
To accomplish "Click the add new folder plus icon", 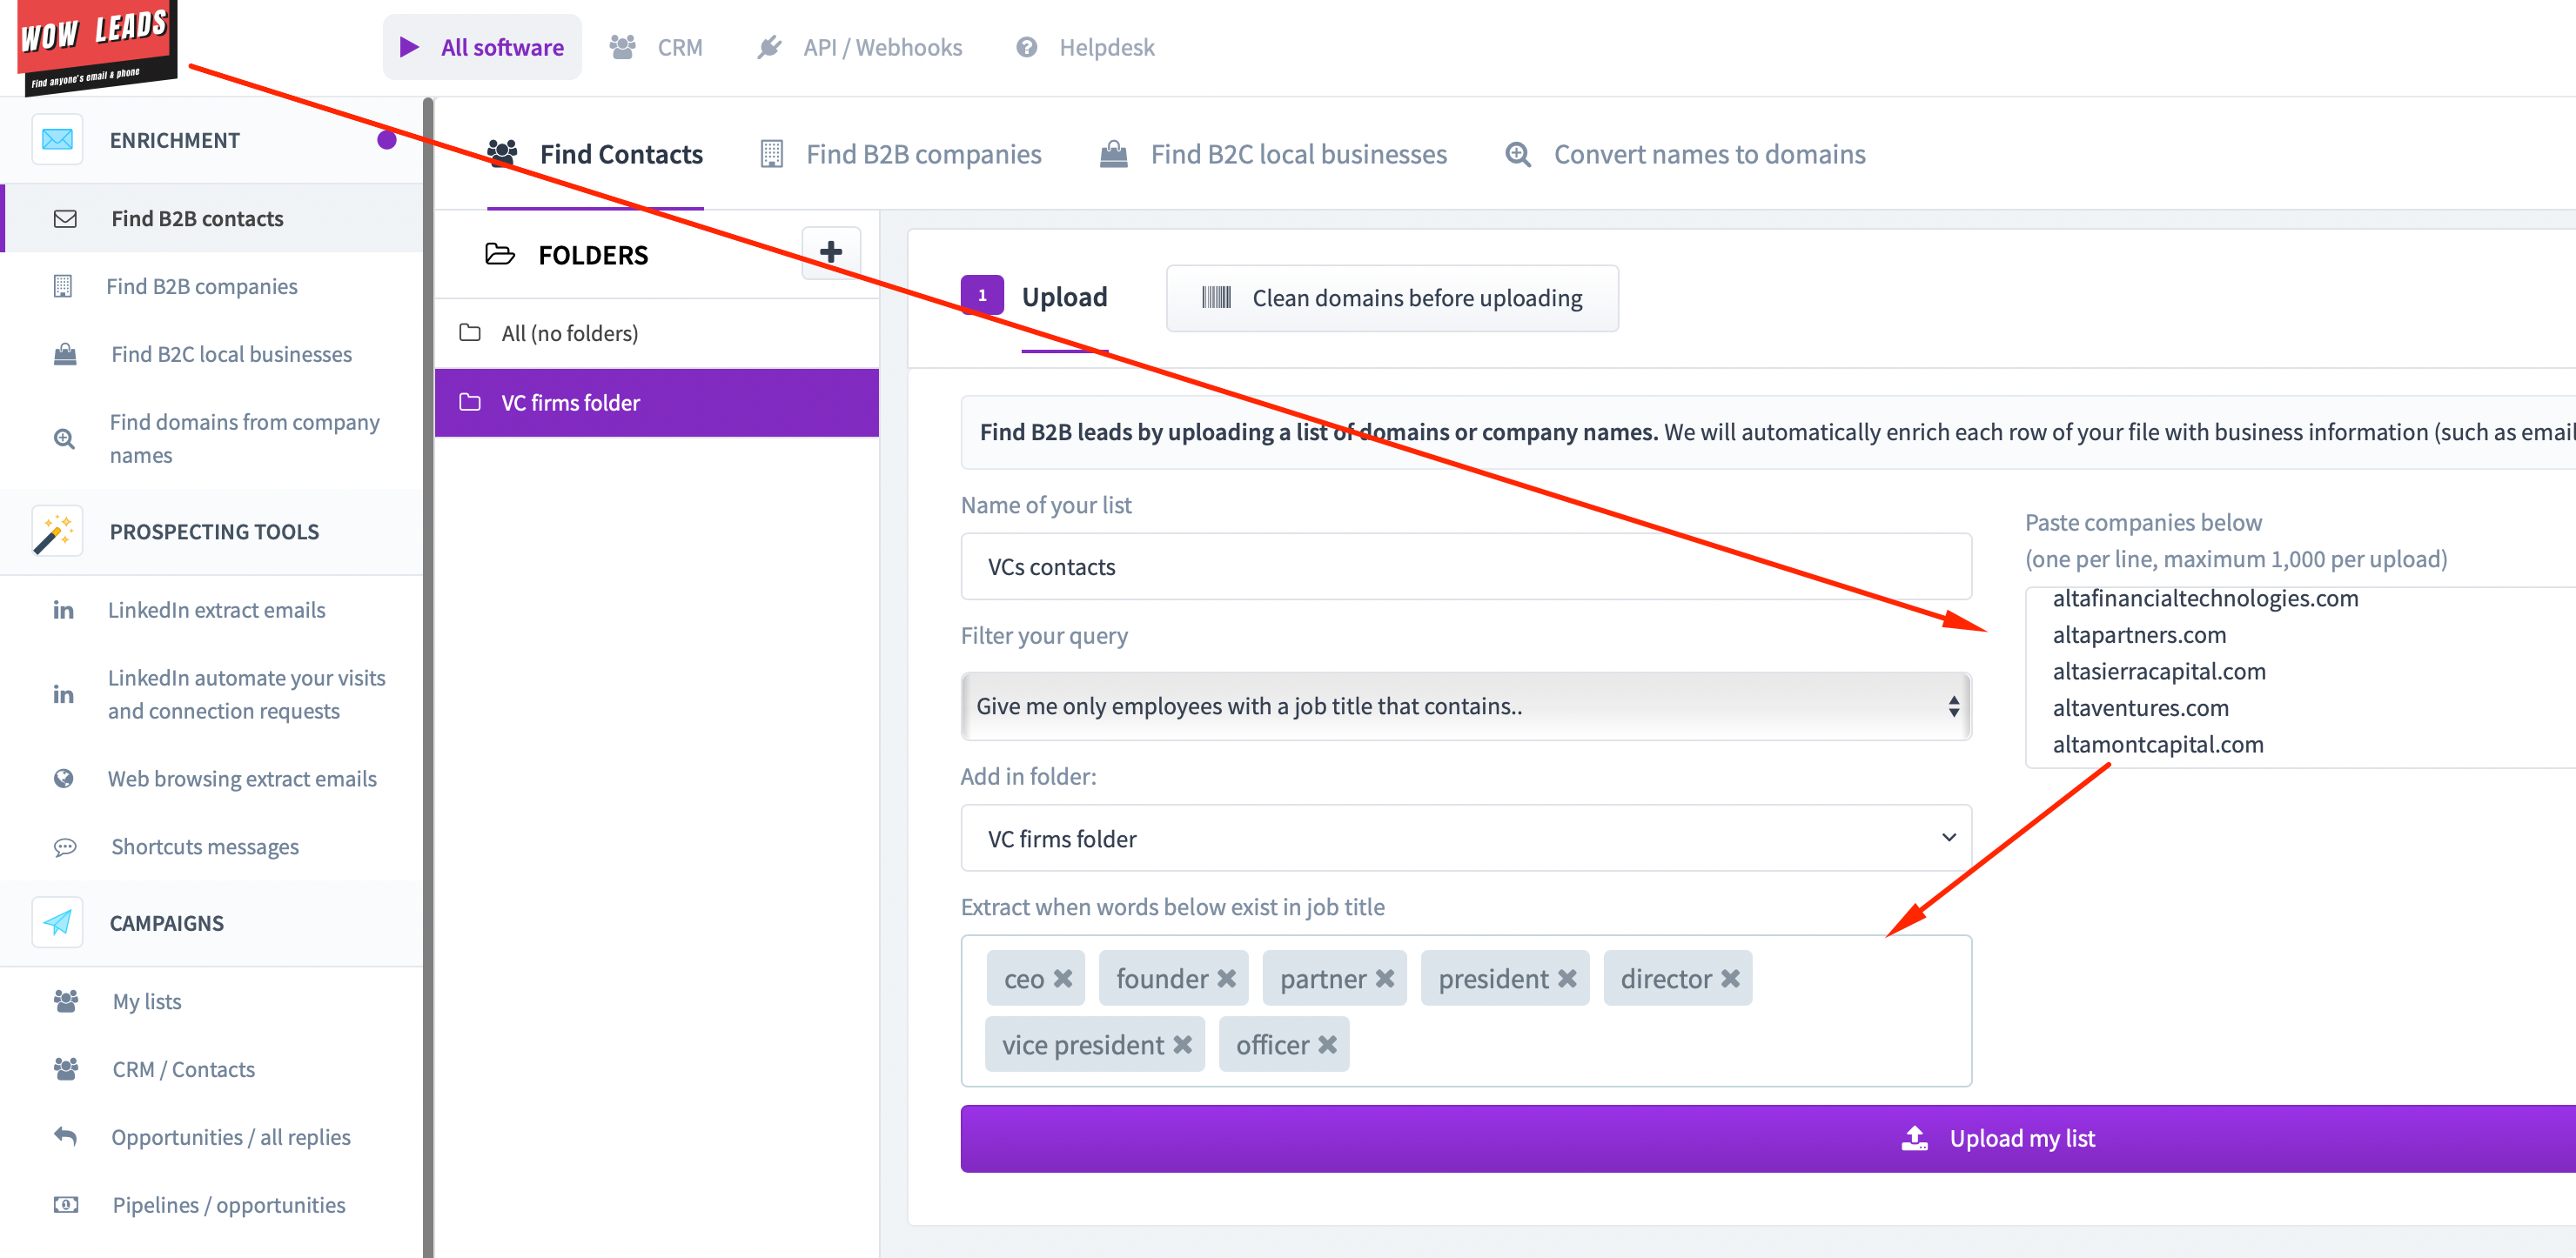I will pyautogui.click(x=830, y=252).
